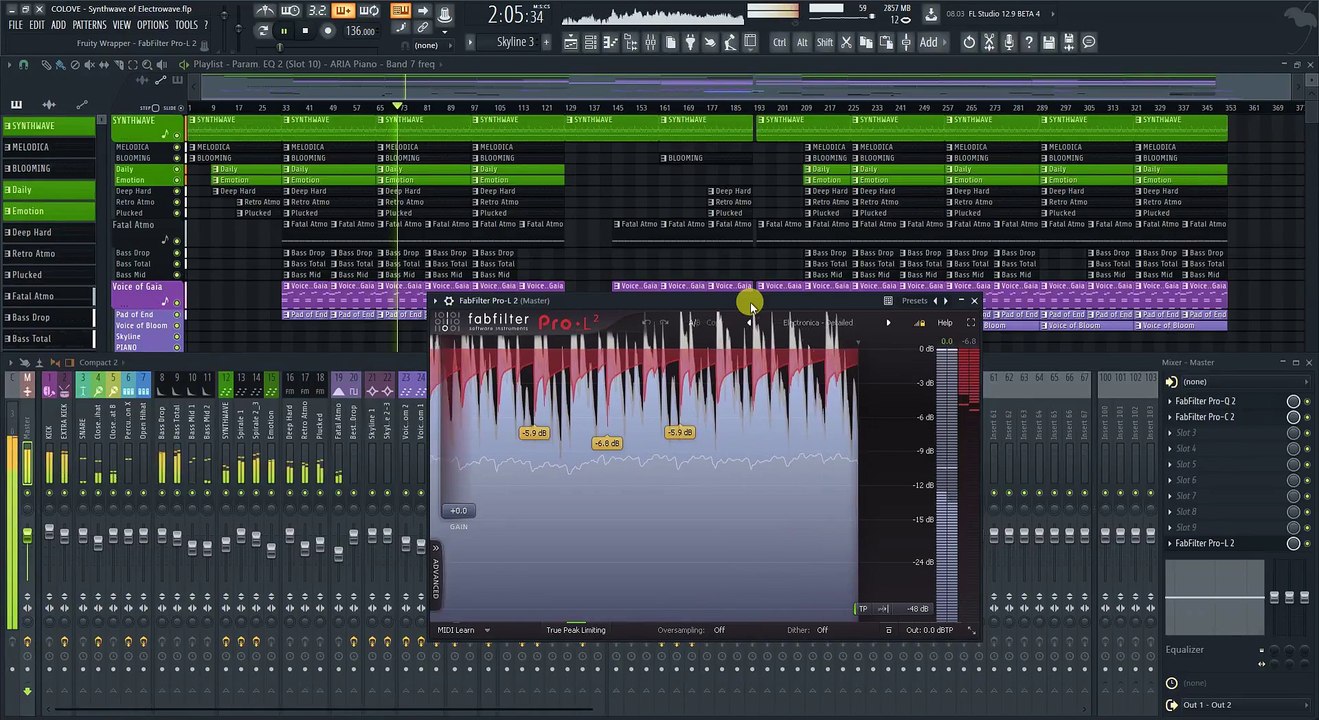This screenshot has height=720, width=1319.
Task: Click the tempo value 136.000
Action: 360,31
